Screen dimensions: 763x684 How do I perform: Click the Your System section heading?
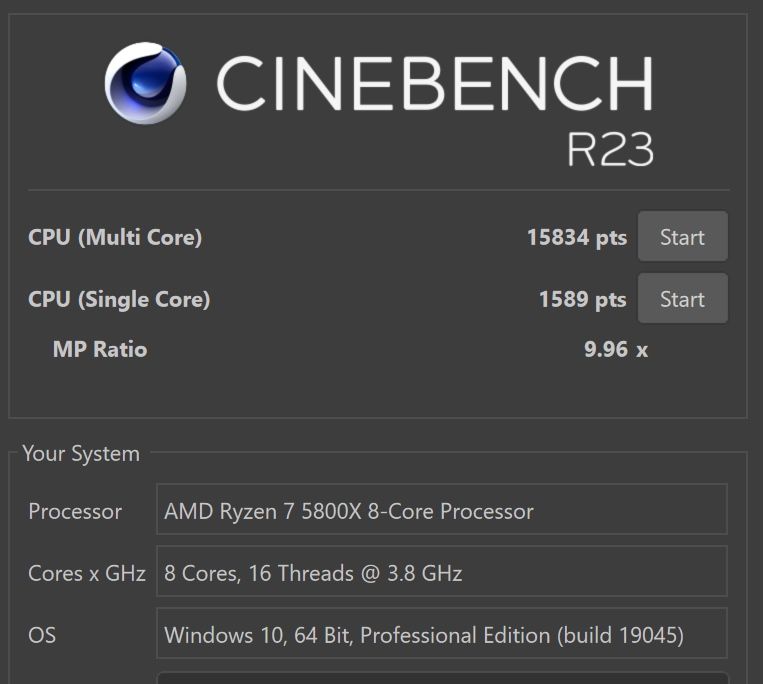(81, 454)
